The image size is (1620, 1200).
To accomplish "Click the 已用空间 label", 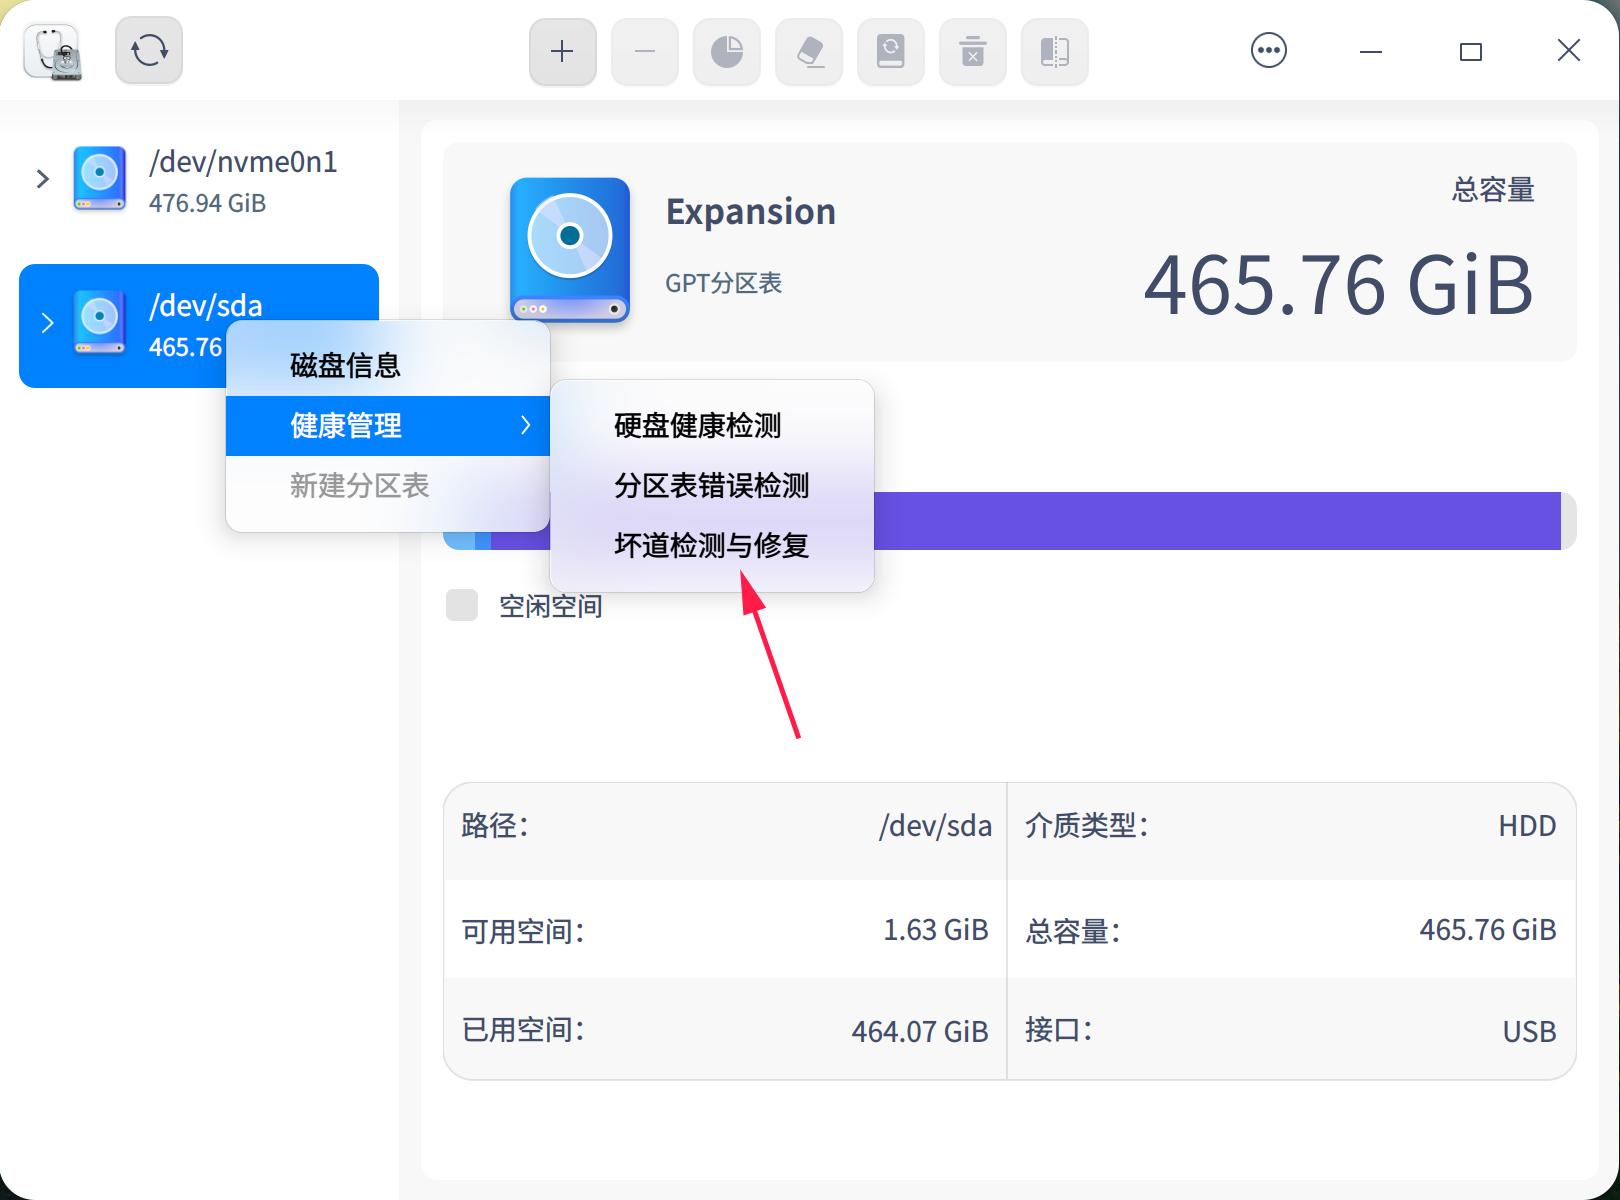I will coord(523,1030).
